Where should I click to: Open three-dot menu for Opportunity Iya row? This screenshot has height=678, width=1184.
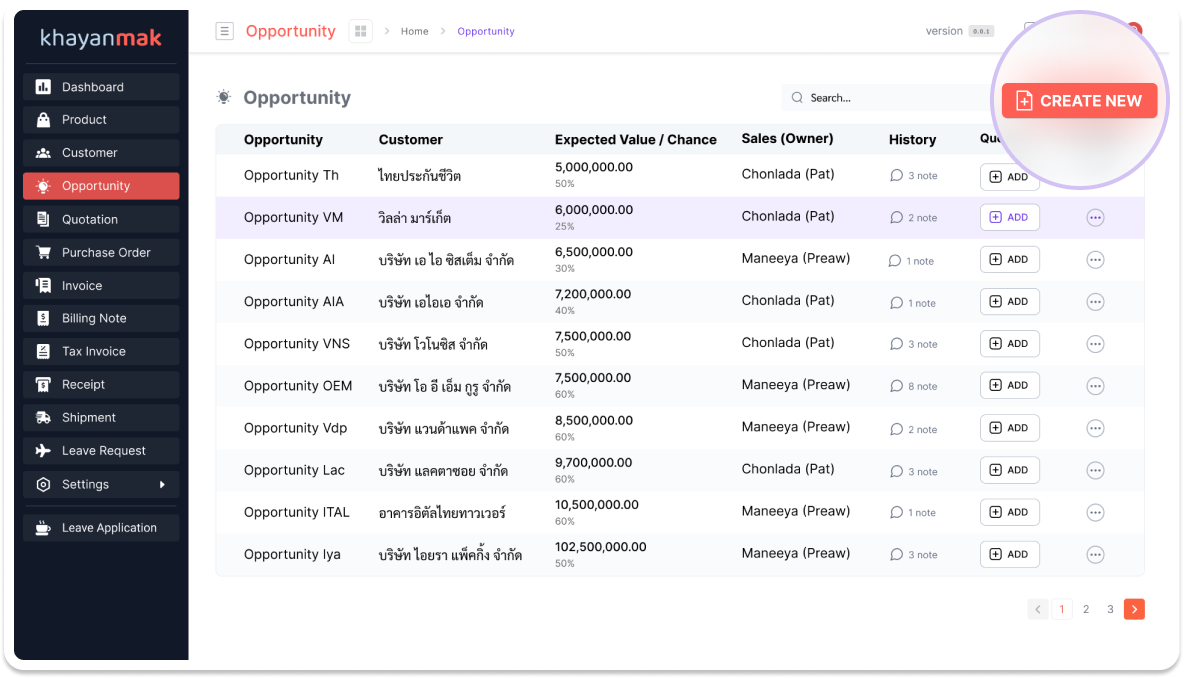coord(1095,555)
